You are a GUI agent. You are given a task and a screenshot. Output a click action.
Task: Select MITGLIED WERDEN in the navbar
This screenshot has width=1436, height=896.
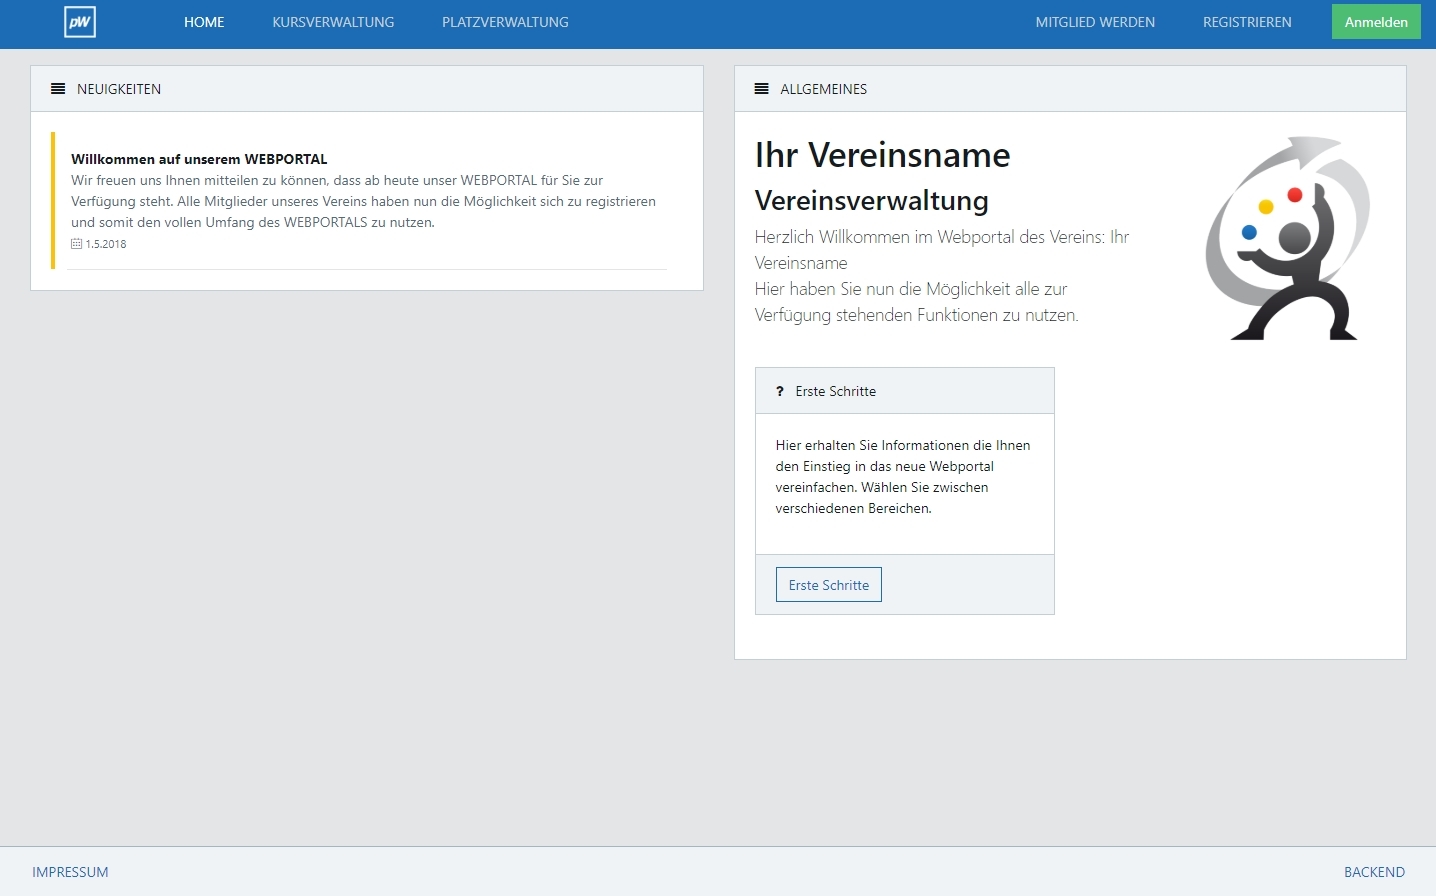1095,22
